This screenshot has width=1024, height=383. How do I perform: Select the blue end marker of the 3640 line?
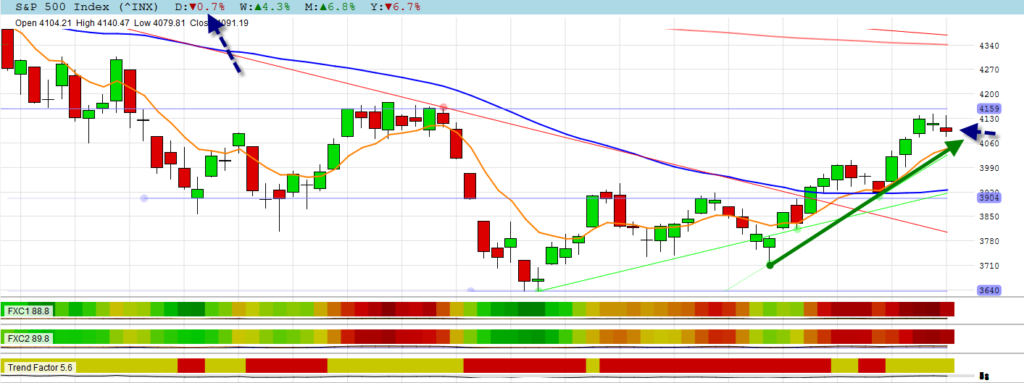471,290
